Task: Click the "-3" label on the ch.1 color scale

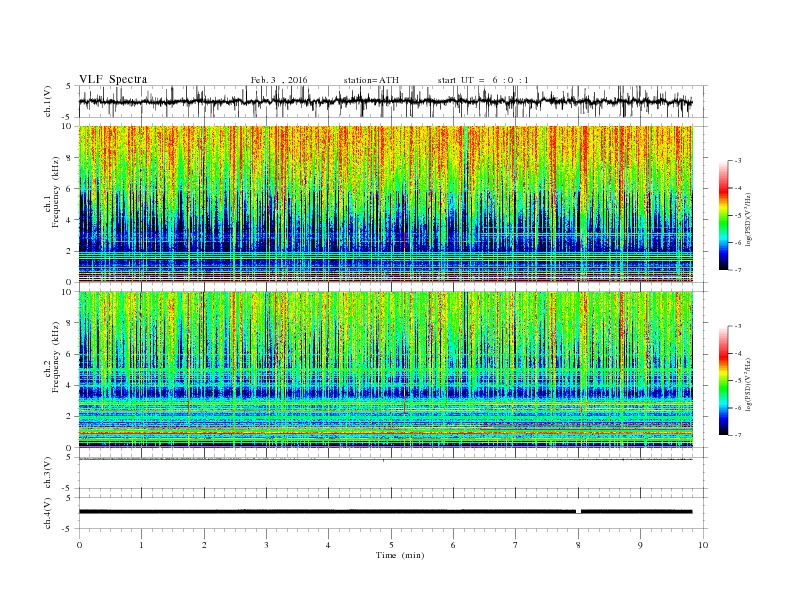Action: (738, 161)
